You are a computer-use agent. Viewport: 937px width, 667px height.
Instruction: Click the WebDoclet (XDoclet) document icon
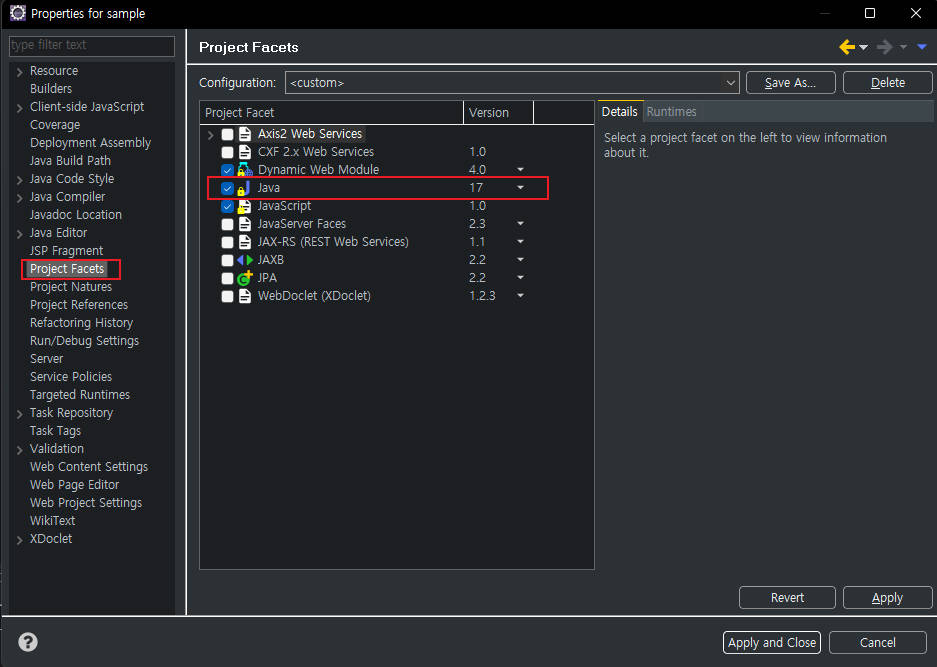pyautogui.click(x=244, y=296)
